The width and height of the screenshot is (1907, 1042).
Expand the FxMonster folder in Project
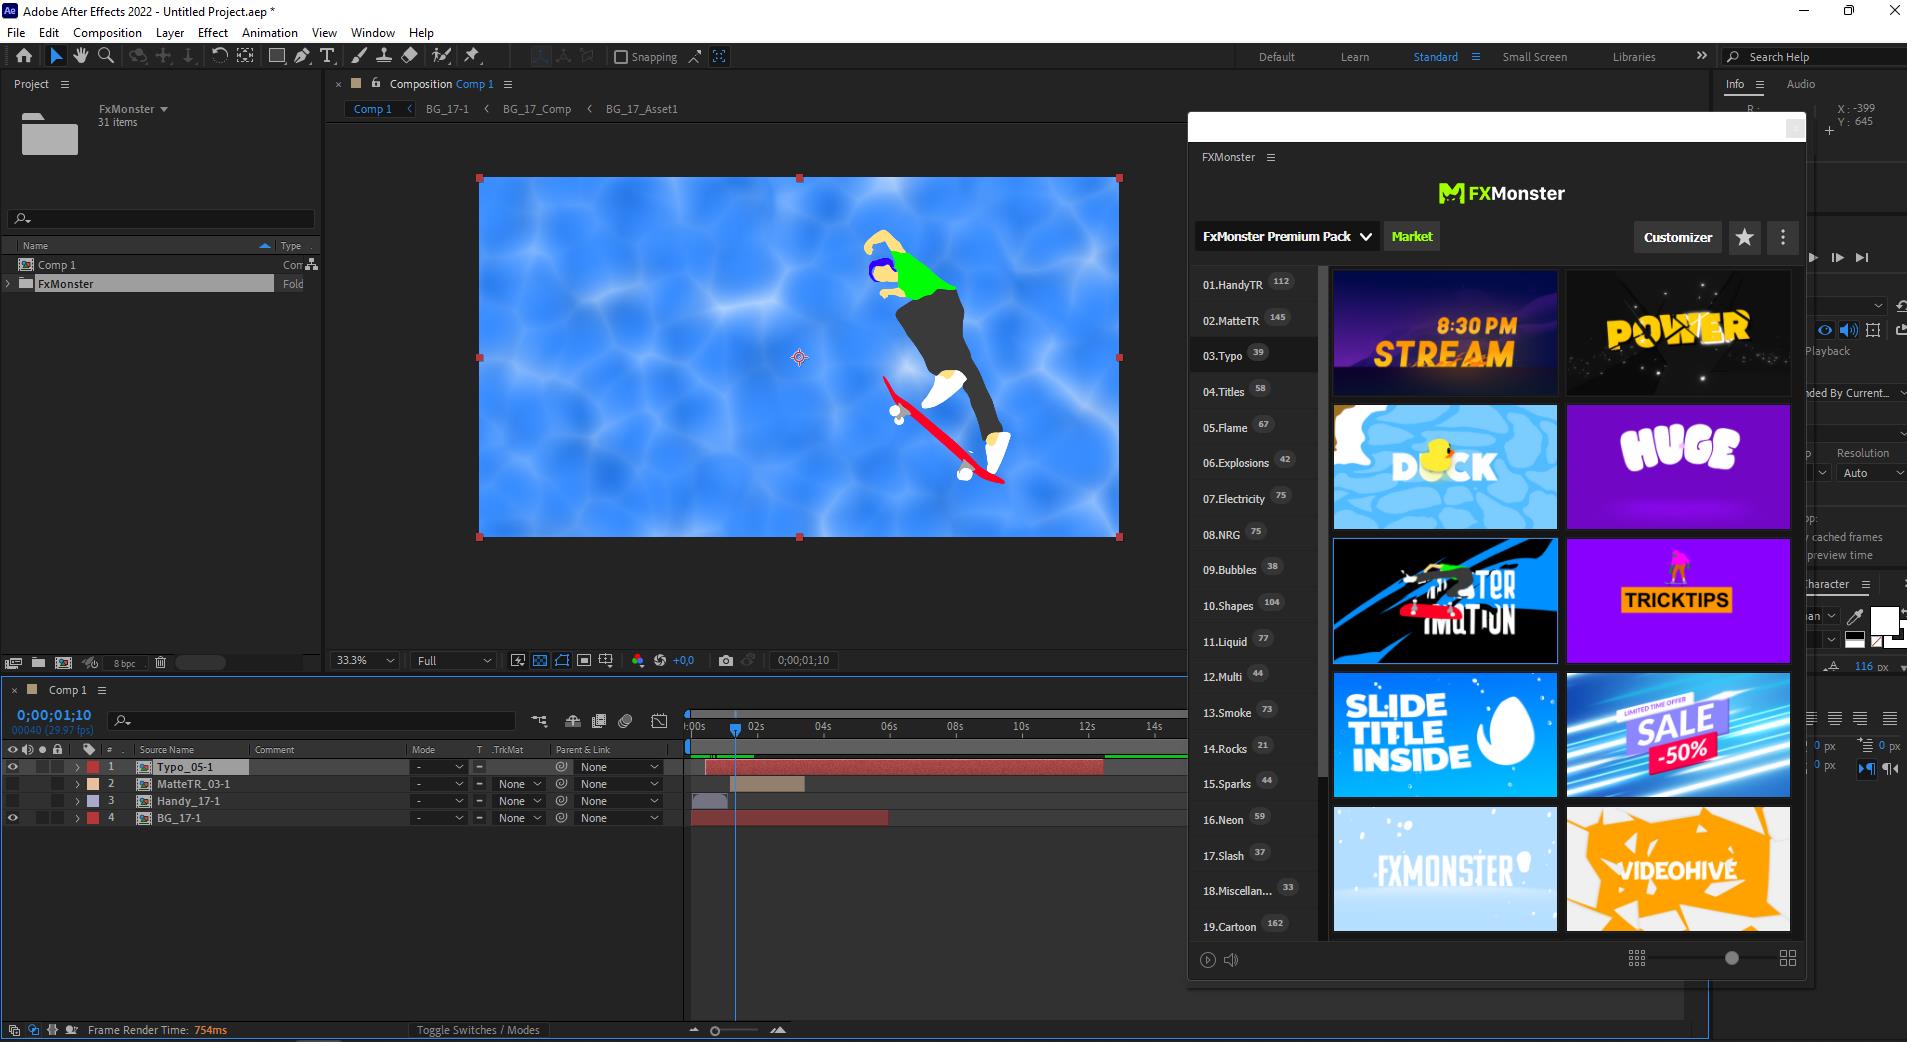[9, 284]
